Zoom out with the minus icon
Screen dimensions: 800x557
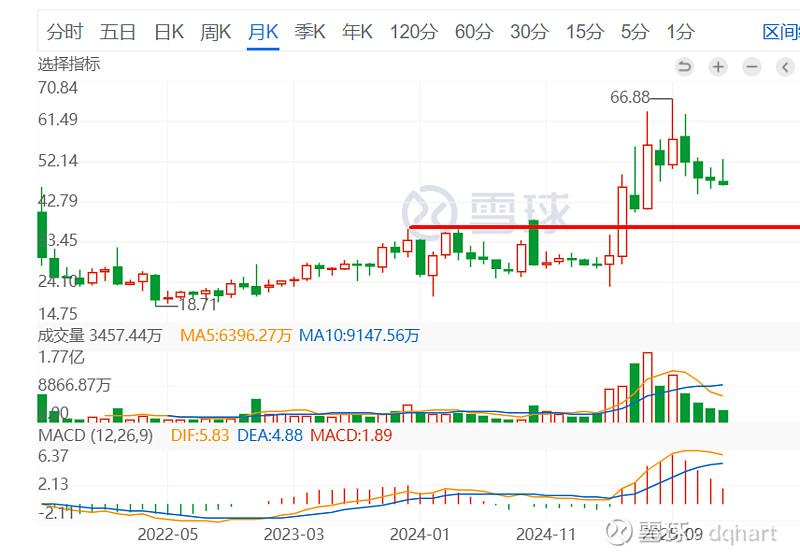point(752,67)
